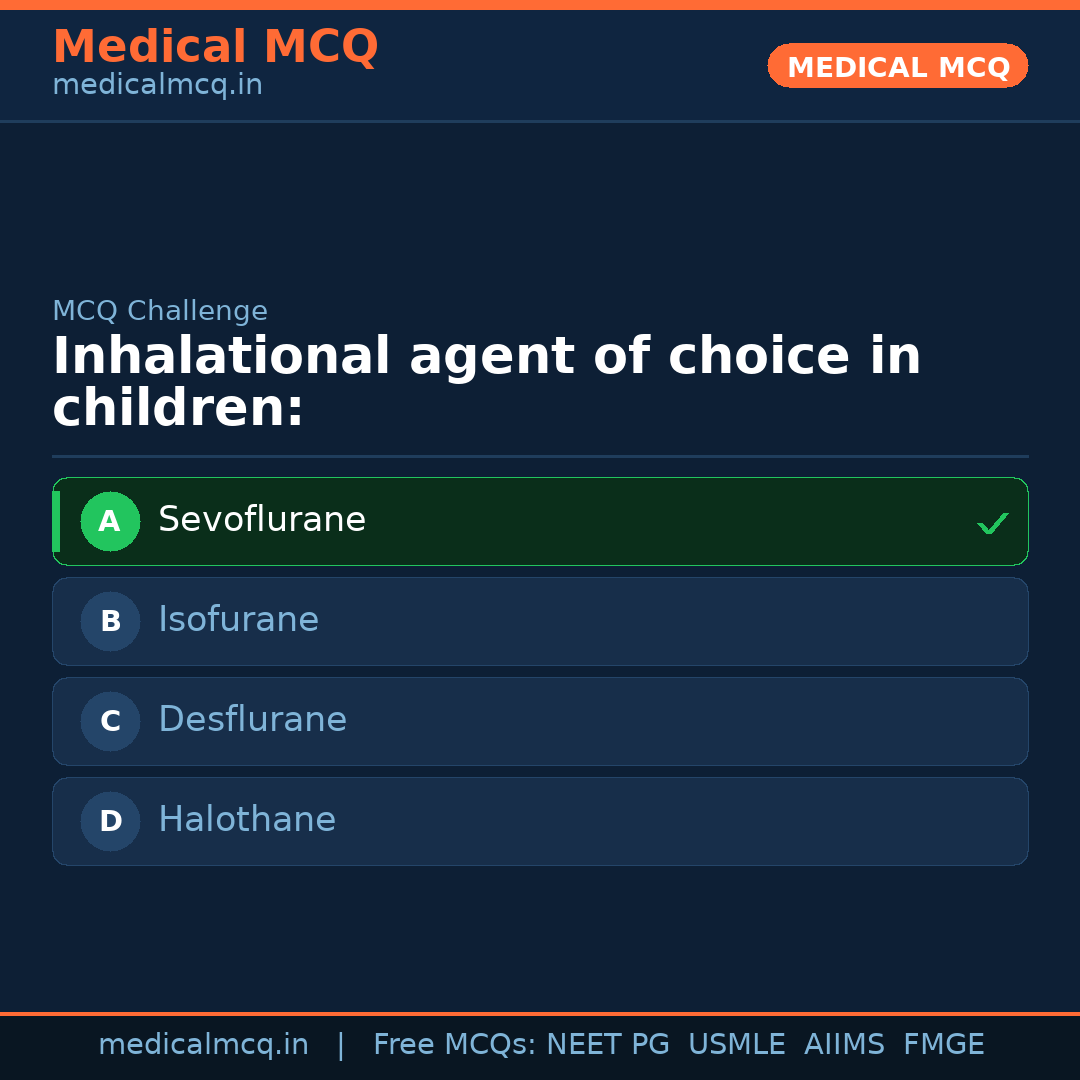Screen dimensions: 1080x1080
Task: Click the D option circle
Action: click(110, 821)
